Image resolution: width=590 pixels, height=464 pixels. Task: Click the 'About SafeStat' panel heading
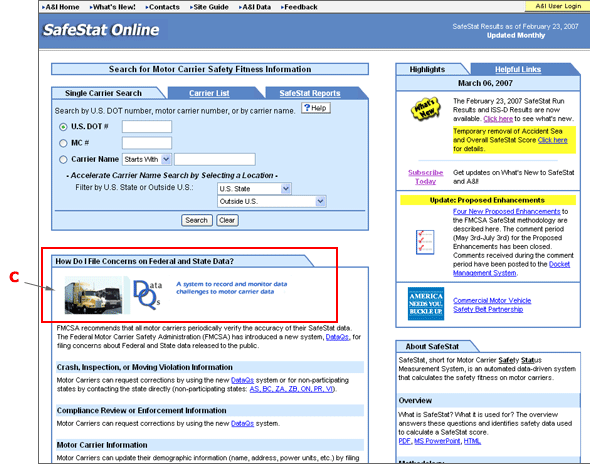click(x=432, y=347)
